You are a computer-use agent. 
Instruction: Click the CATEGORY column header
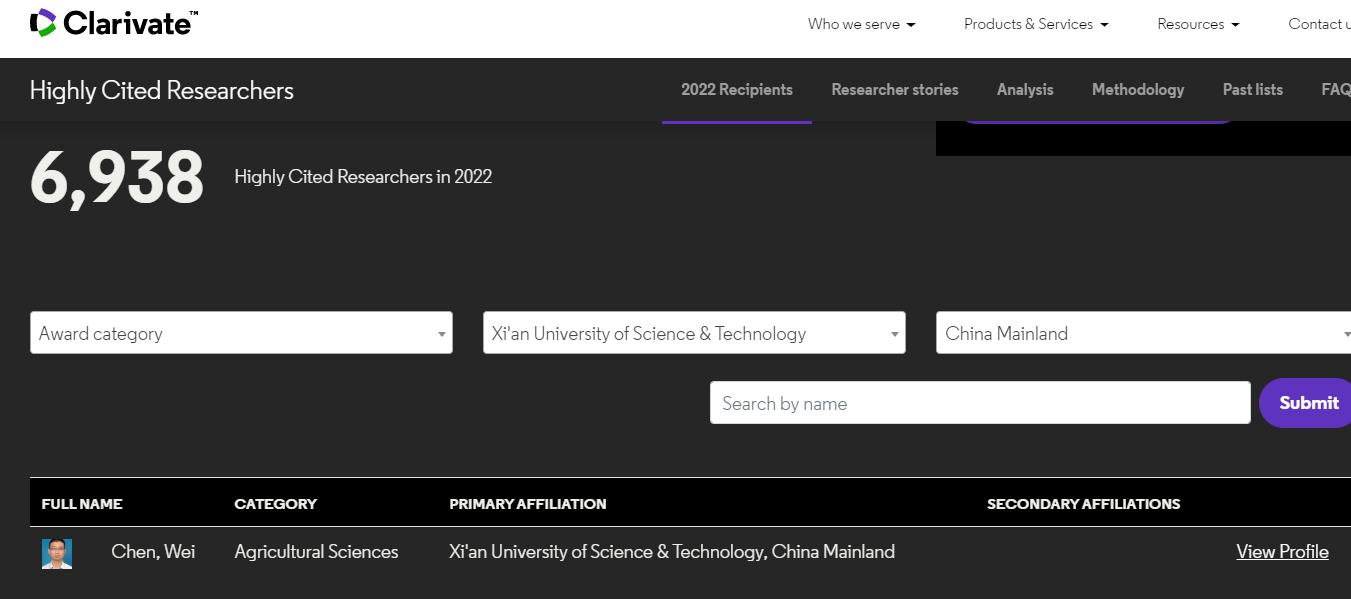[x=275, y=504]
